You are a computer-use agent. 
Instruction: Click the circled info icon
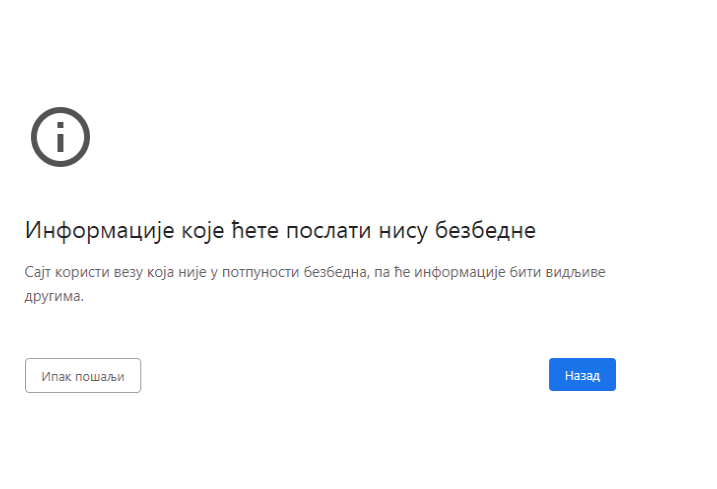pyautogui.click(x=60, y=137)
